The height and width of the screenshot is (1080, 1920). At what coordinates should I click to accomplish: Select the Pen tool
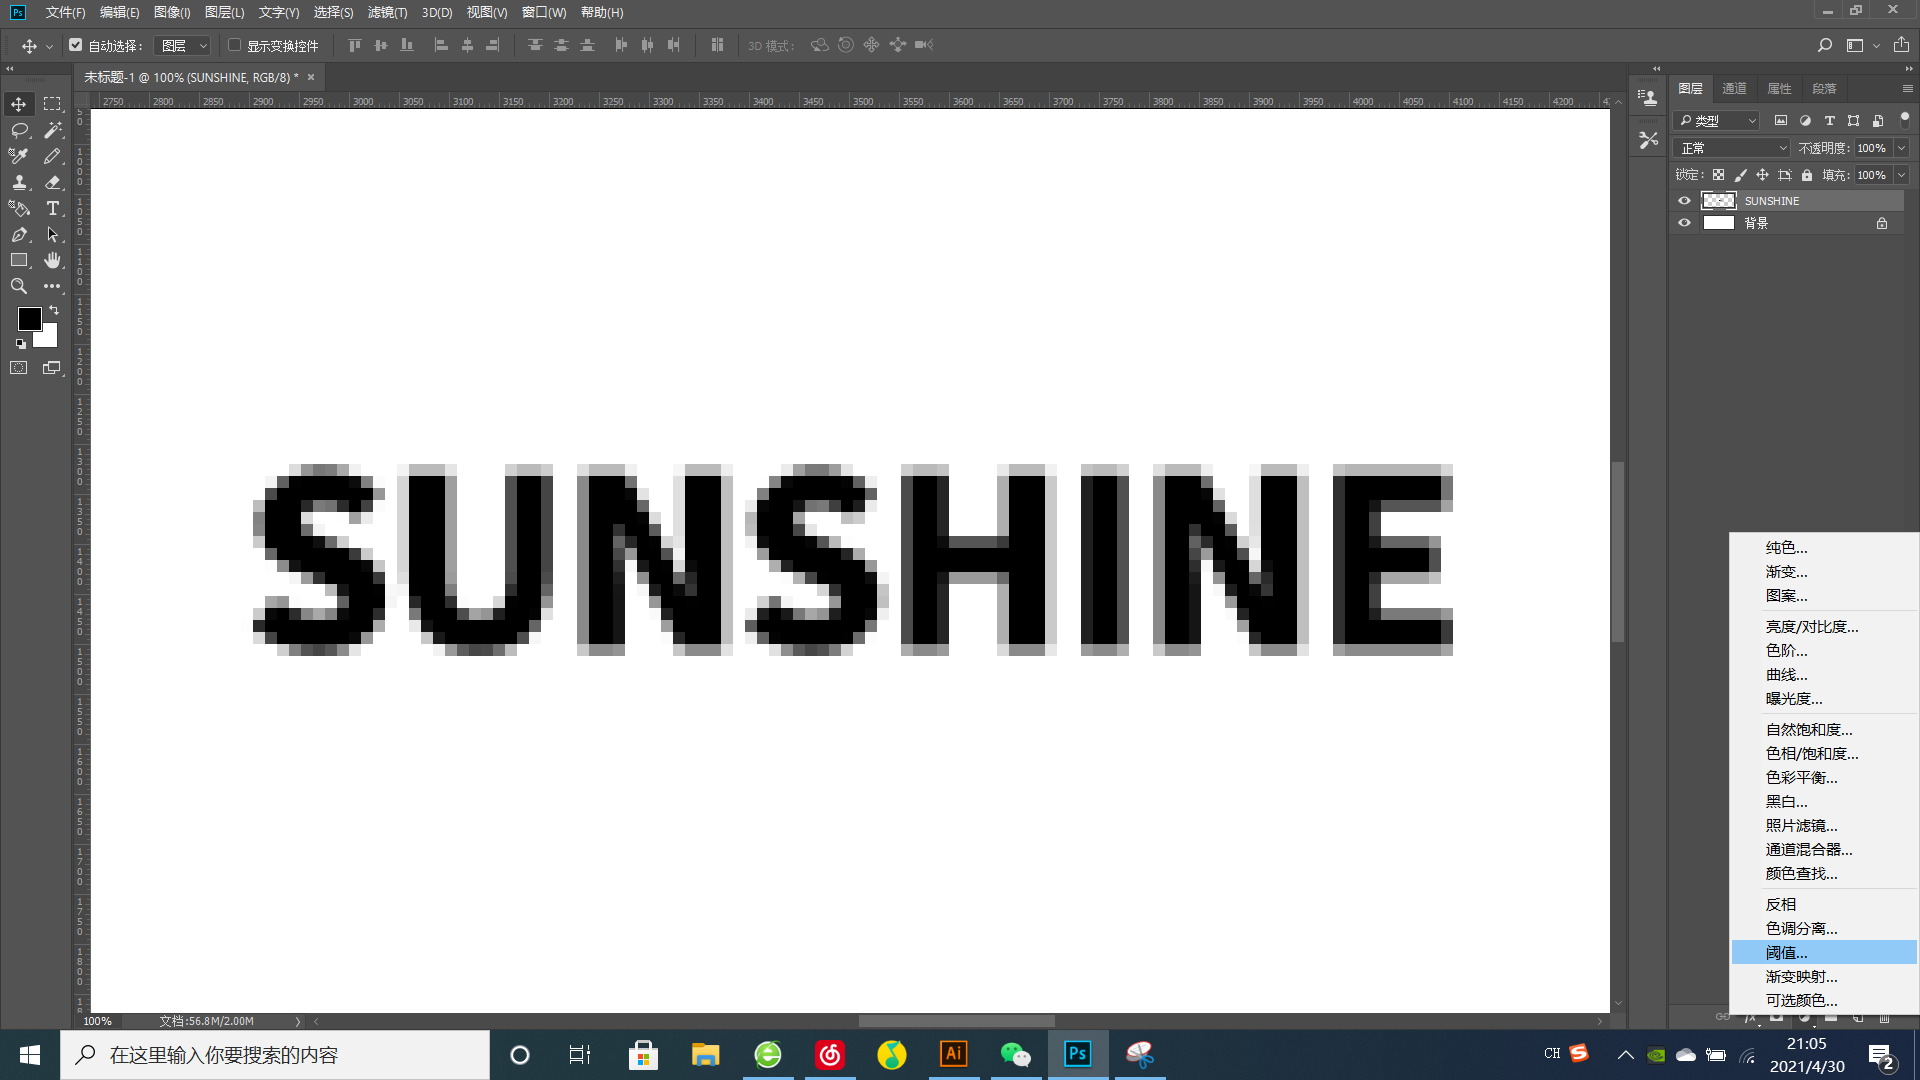(x=19, y=234)
